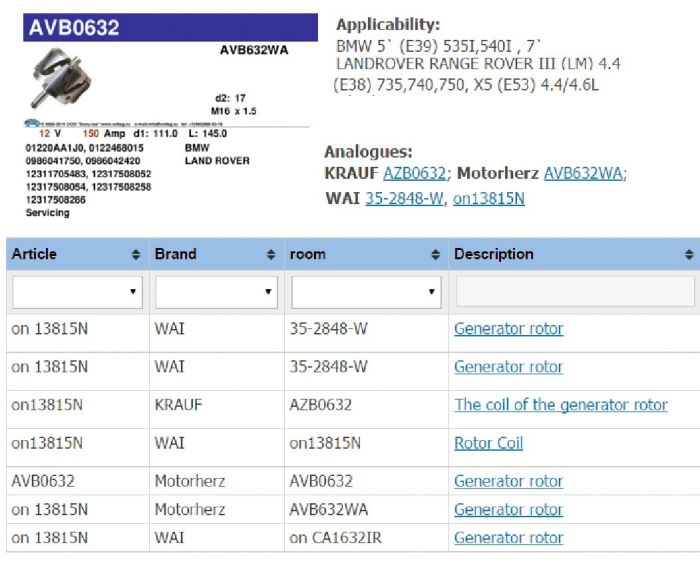Sort table by Brand column arrows
This screenshot has height=581, width=700.
pyautogui.click(x=271, y=255)
